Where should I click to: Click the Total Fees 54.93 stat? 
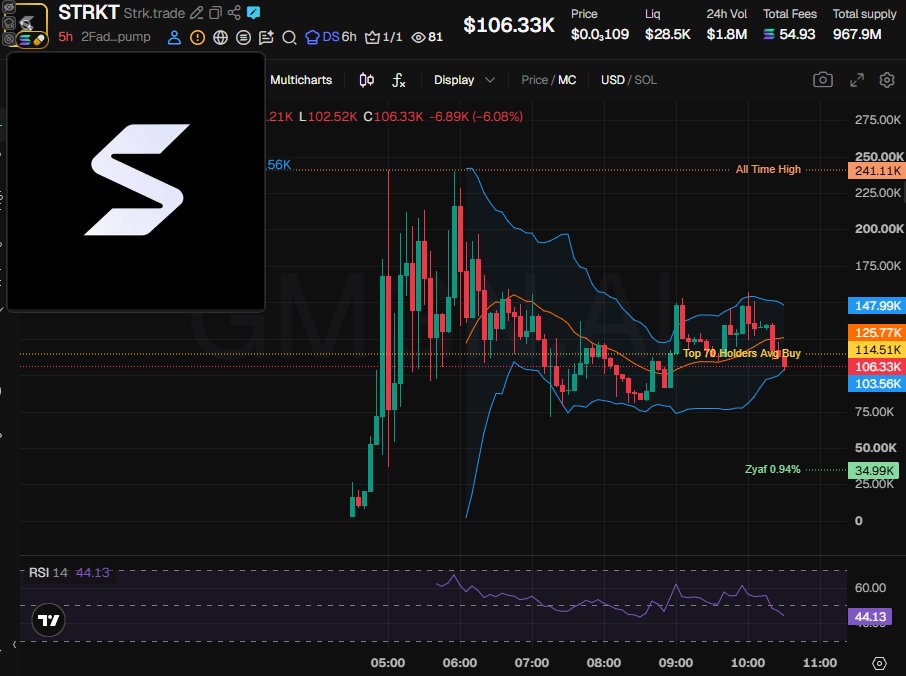click(789, 25)
